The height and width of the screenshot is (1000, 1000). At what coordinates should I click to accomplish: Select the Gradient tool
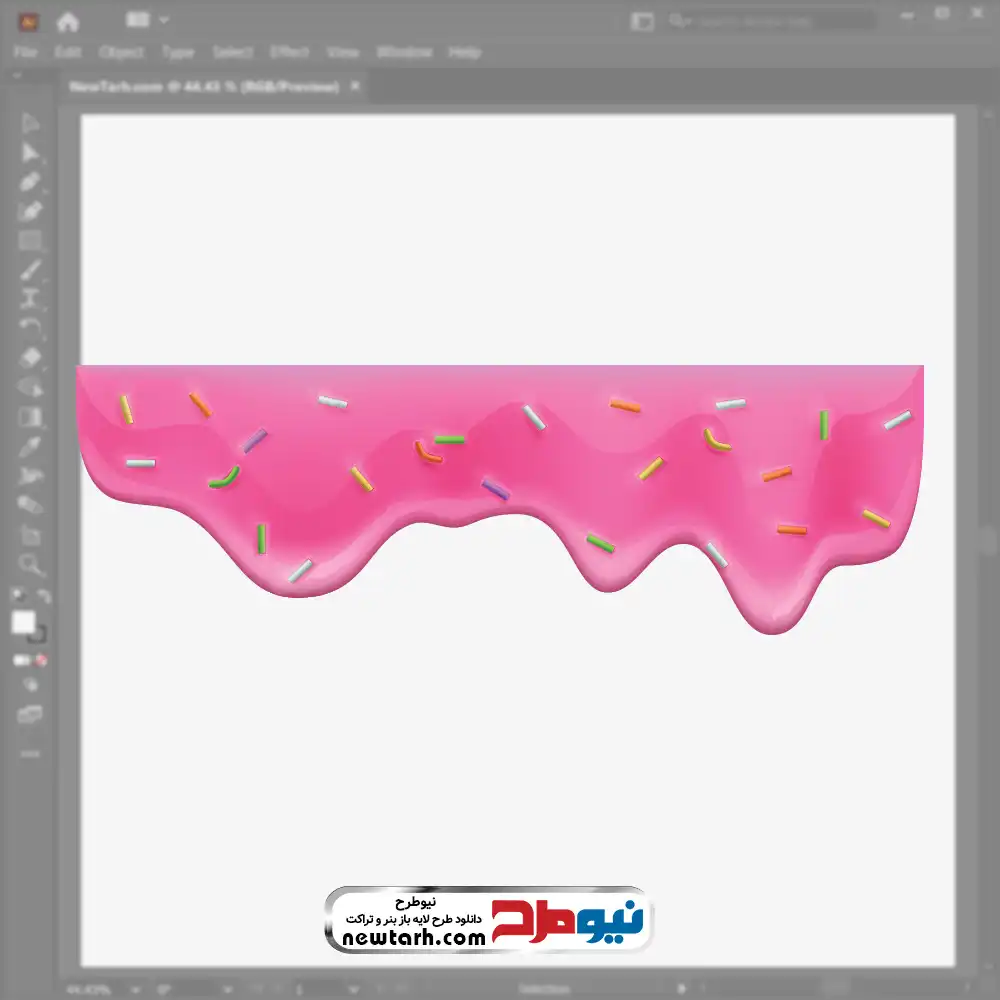coord(31,417)
